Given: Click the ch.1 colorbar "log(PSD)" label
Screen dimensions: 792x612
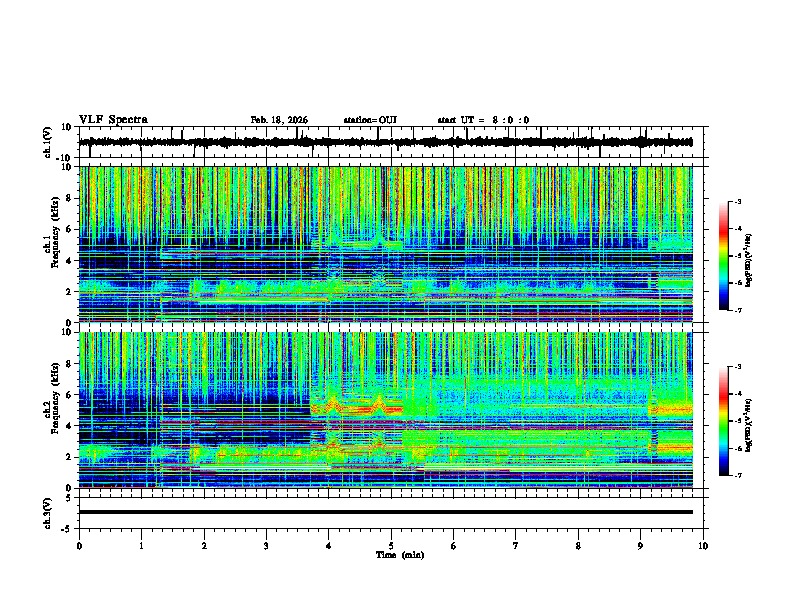Looking at the screenshot, I should point(748,260).
